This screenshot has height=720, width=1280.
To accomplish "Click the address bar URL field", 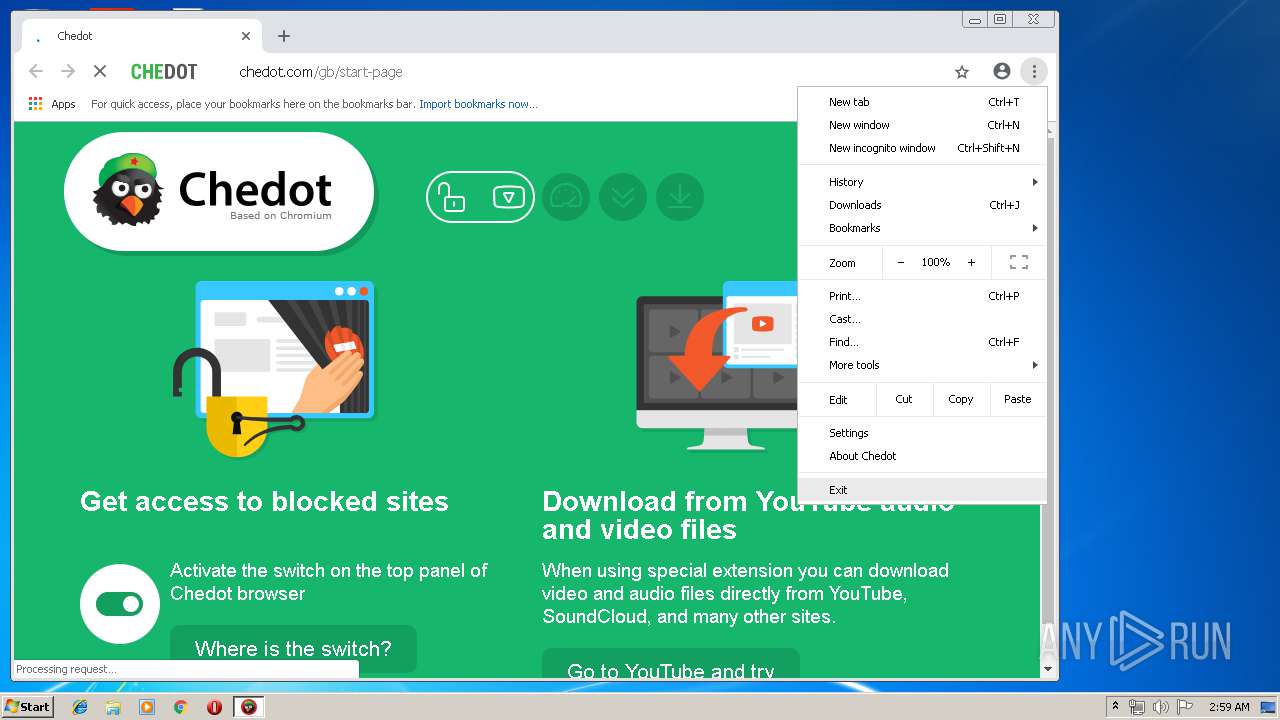I will click(x=590, y=72).
